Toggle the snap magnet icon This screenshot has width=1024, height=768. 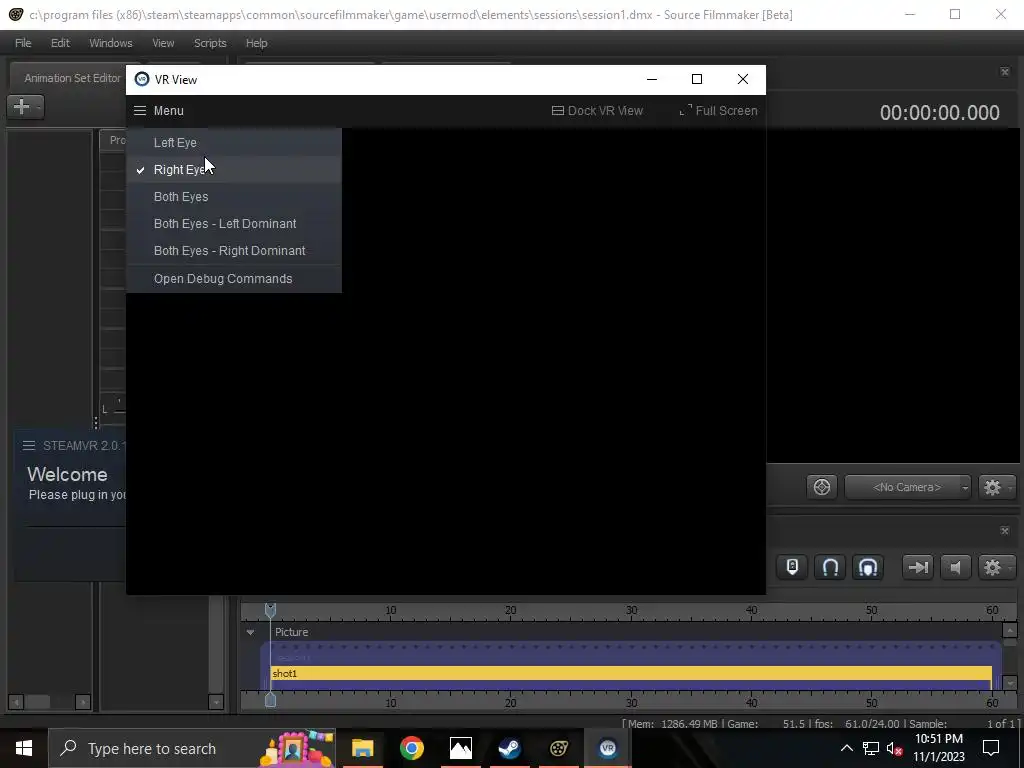pos(830,567)
